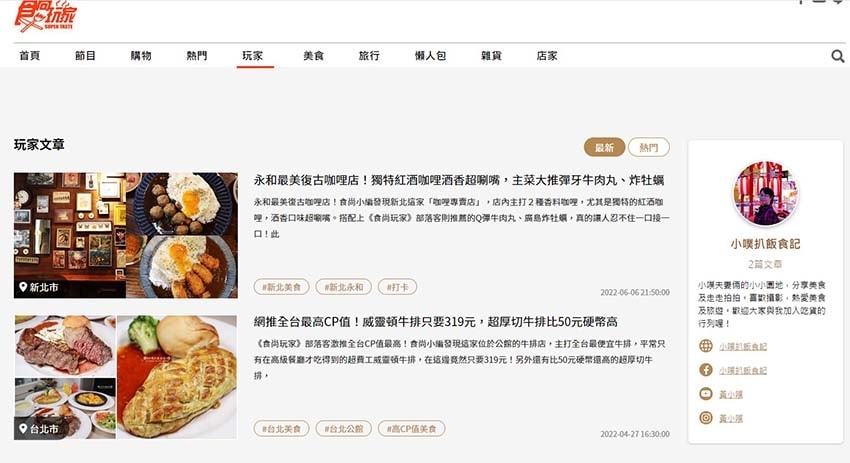Open the 永和最美復古咖哩店 article title
This screenshot has height=463, width=850.
pos(459,180)
